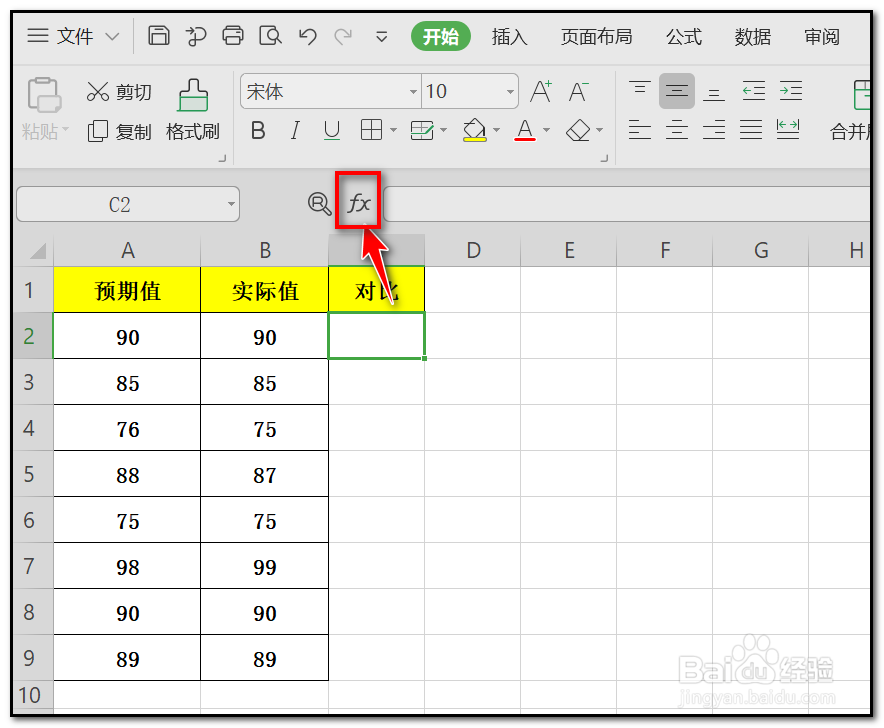Switch to the 公式 tab

point(684,37)
